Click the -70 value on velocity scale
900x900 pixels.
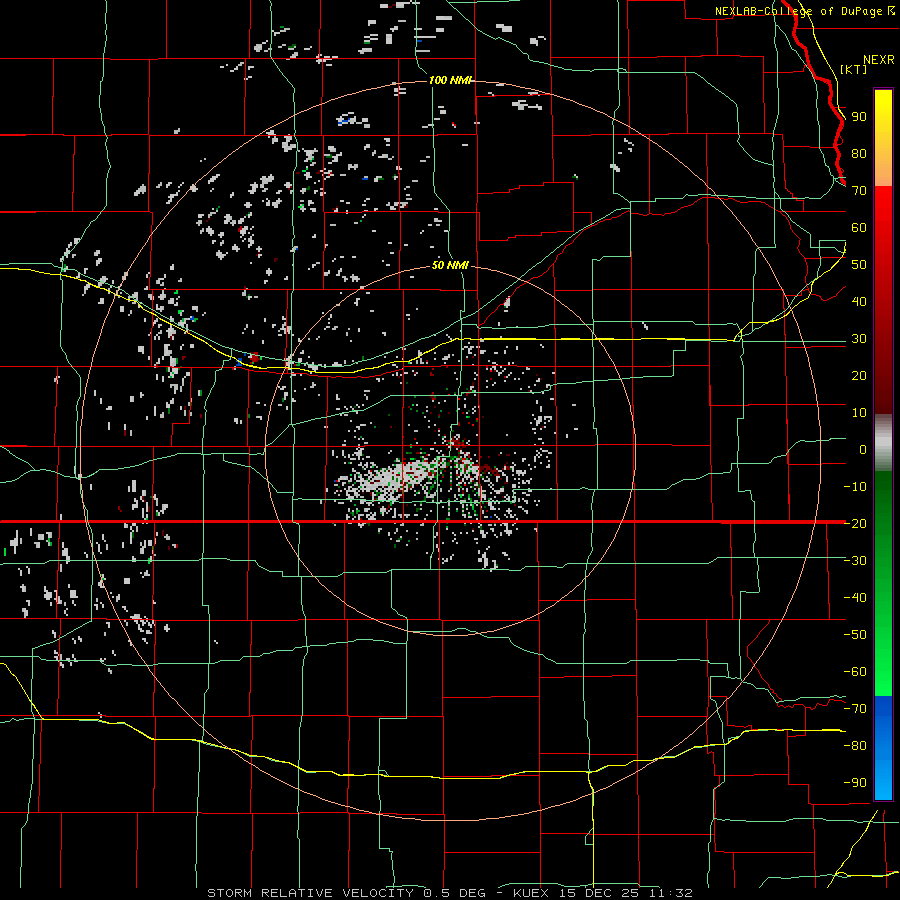[855, 708]
